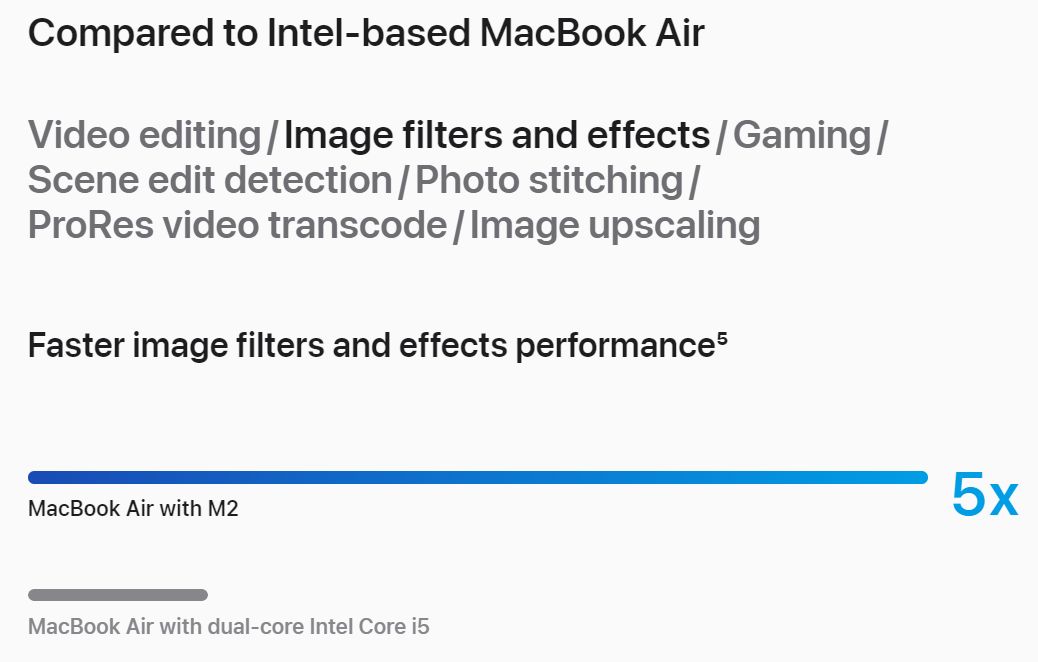The width and height of the screenshot is (1038, 662).
Task: Click the Compared to Intel-based MacBook Air heading
Action: pyautogui.click(x=366, y=32)
